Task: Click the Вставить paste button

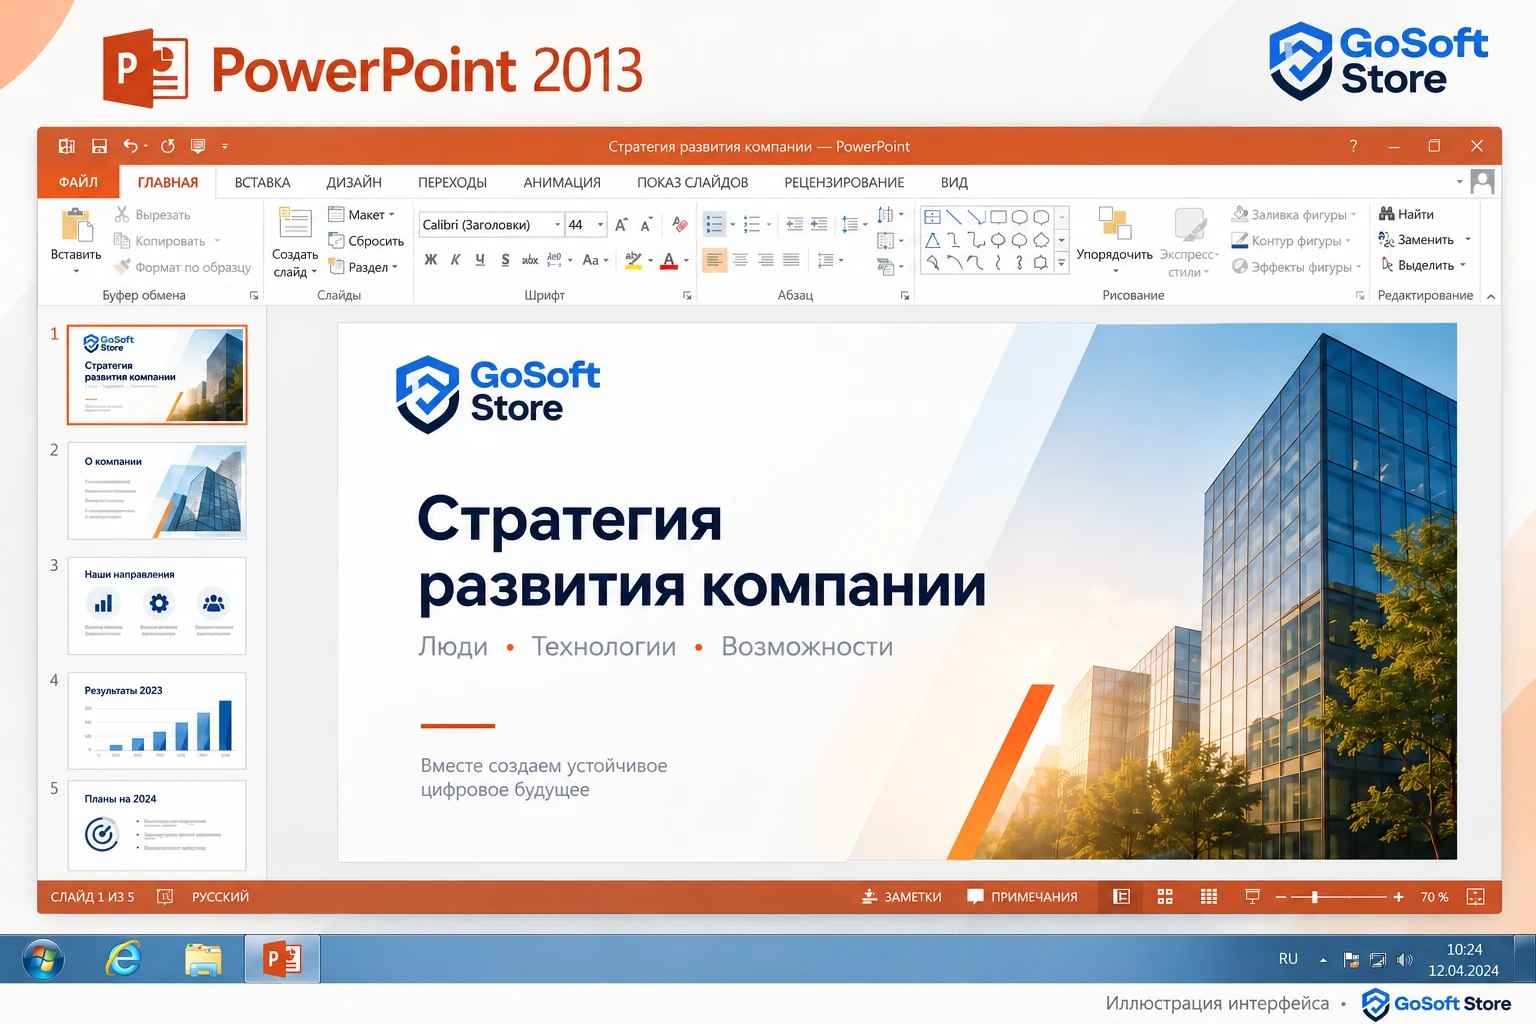Action: 76,240
